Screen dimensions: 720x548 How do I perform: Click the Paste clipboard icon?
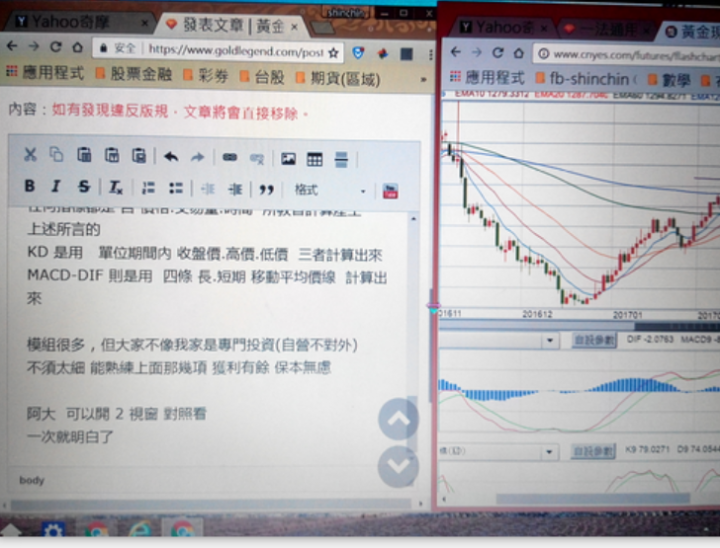[x=84, y=155]
